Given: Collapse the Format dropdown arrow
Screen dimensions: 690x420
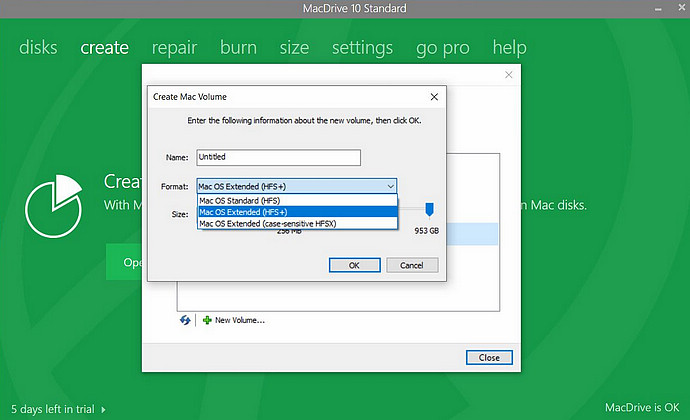Looking at the screenshot, I should pos(390,186).
